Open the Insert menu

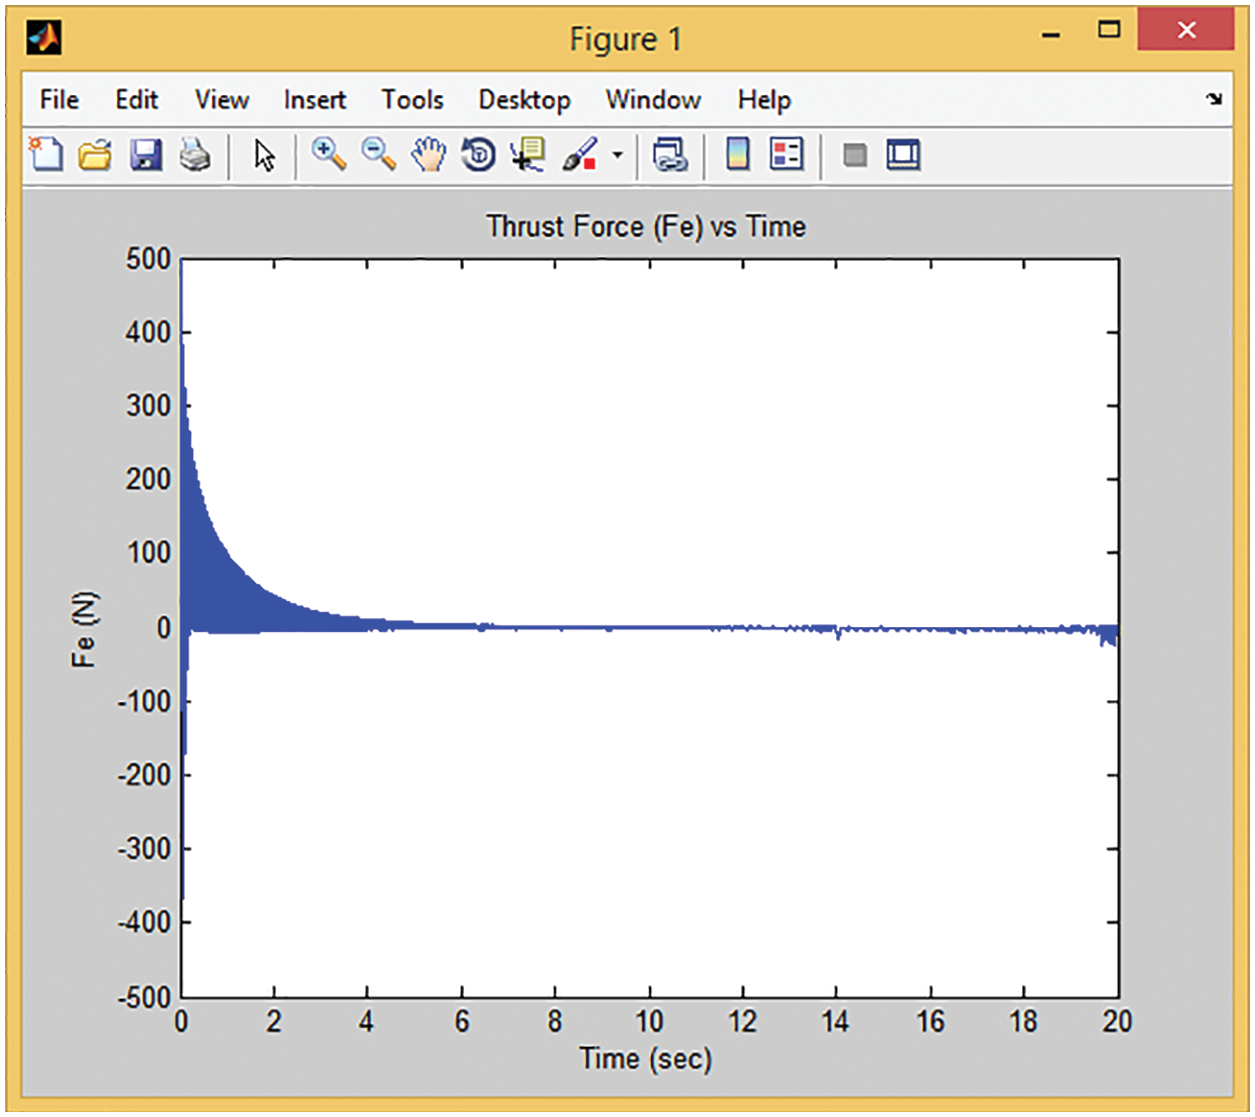tap(314, 100)
